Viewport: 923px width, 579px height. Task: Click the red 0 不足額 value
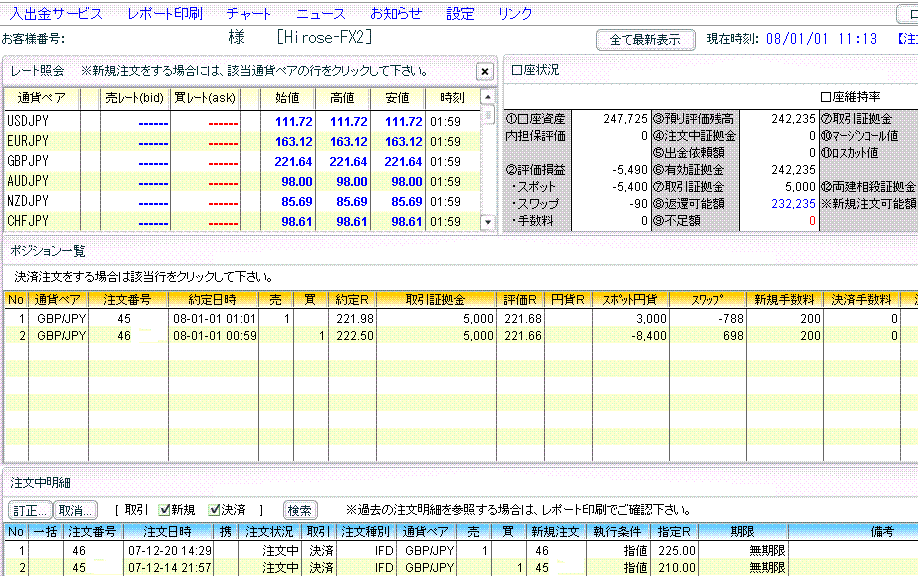[812, 221]
